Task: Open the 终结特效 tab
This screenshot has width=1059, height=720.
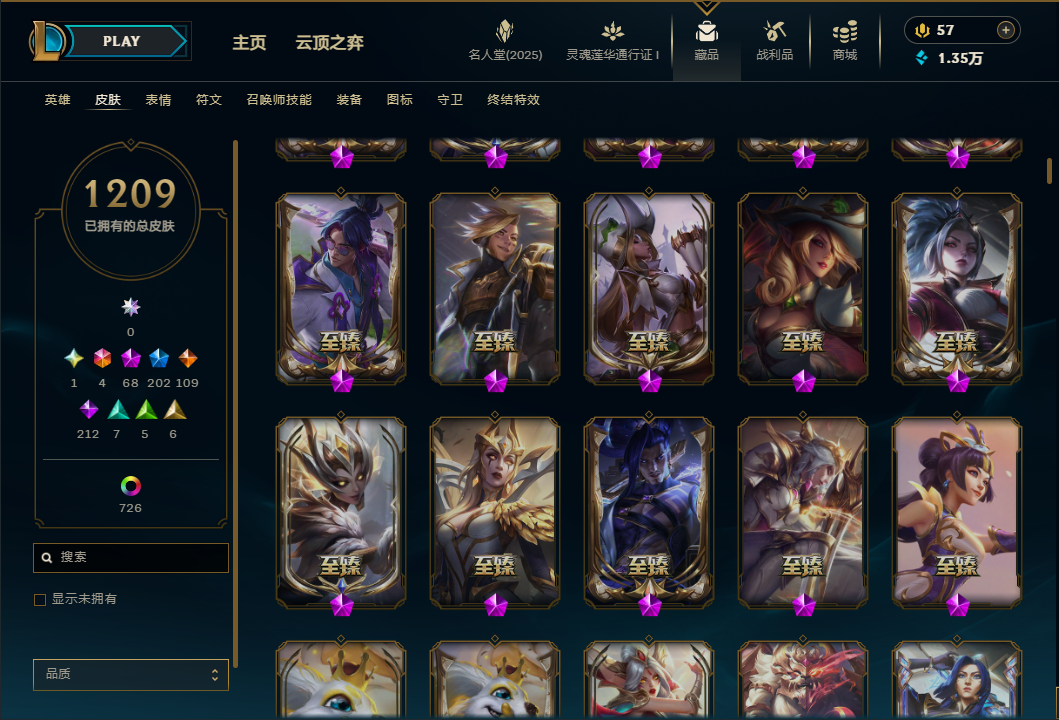Action: tap(513, 100)
